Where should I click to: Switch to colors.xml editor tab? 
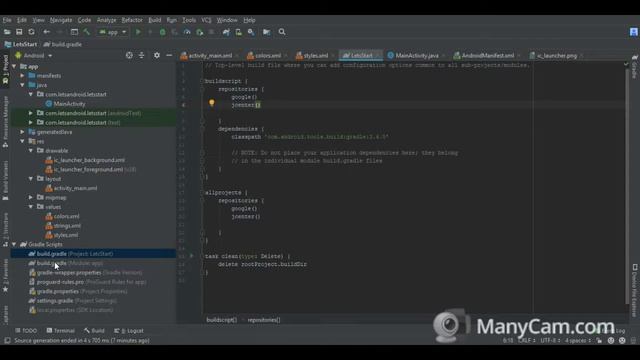tap(268, 56)
